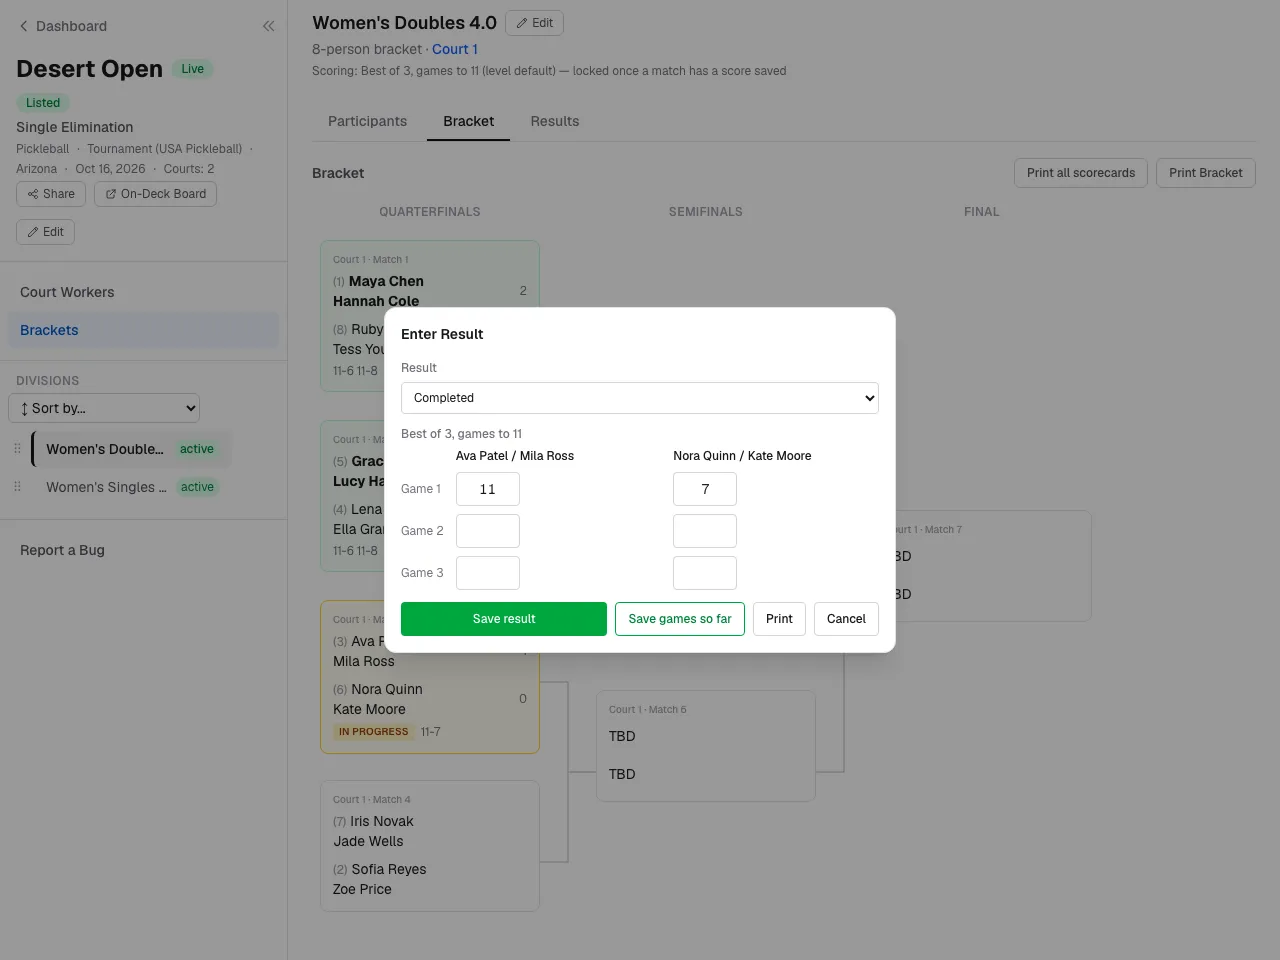Viewport: 1280px width, 960px height.
Task: Click Print all scorecards
Action: tap(1081, 173)
